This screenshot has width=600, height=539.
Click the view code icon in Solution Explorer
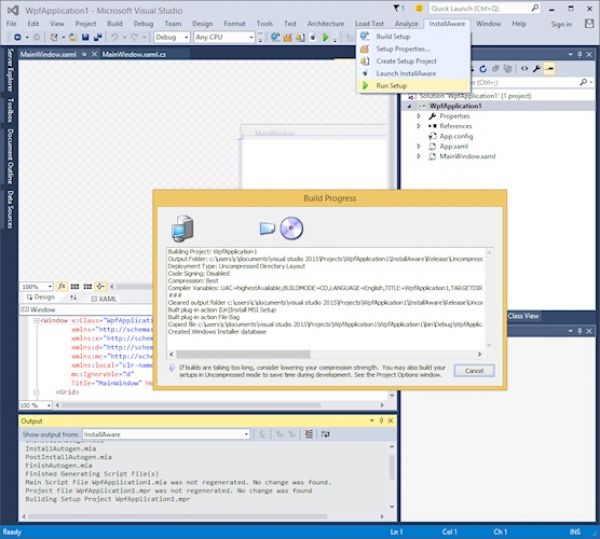click(x=524, y=68)
